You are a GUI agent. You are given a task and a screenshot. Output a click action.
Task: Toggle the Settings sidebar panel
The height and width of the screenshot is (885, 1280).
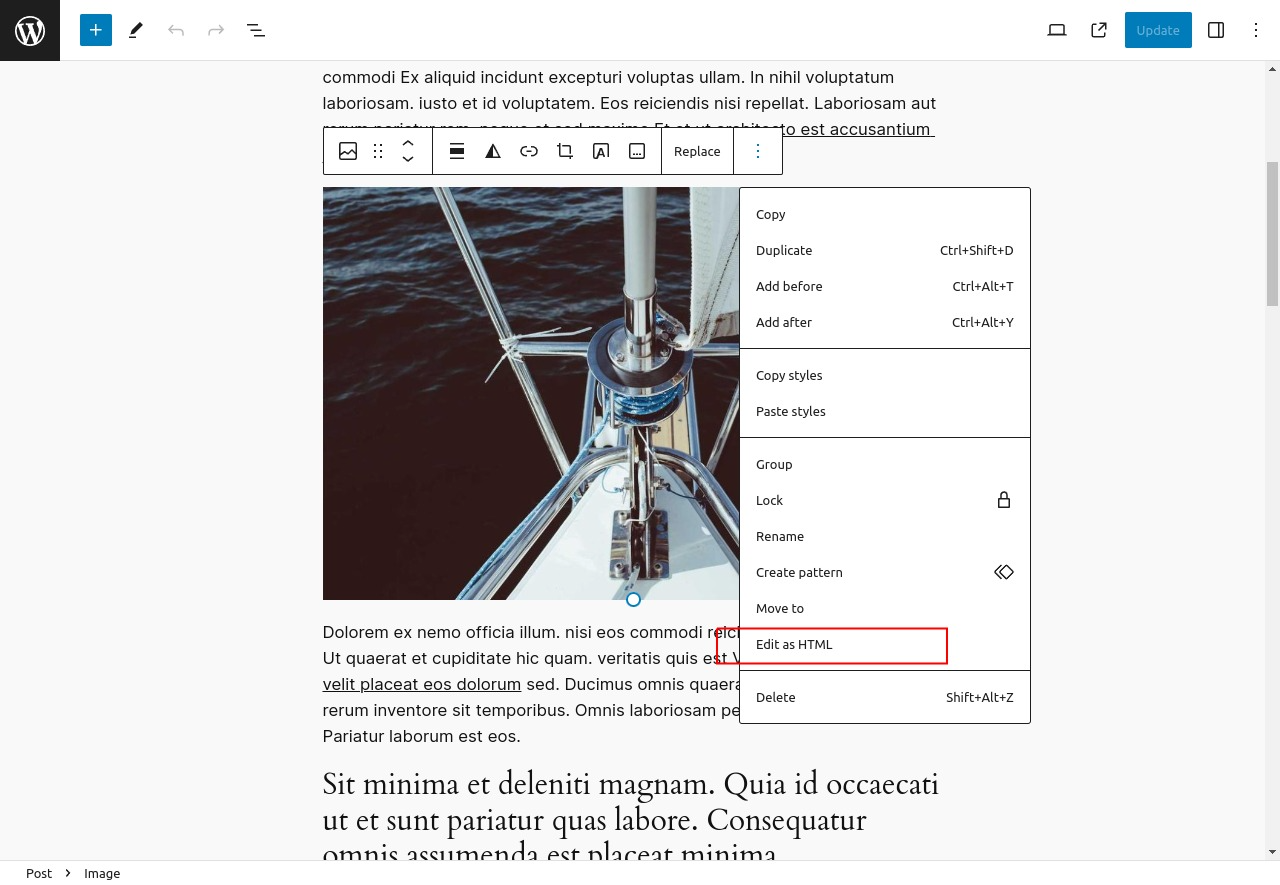click(x=1216, y=30)
